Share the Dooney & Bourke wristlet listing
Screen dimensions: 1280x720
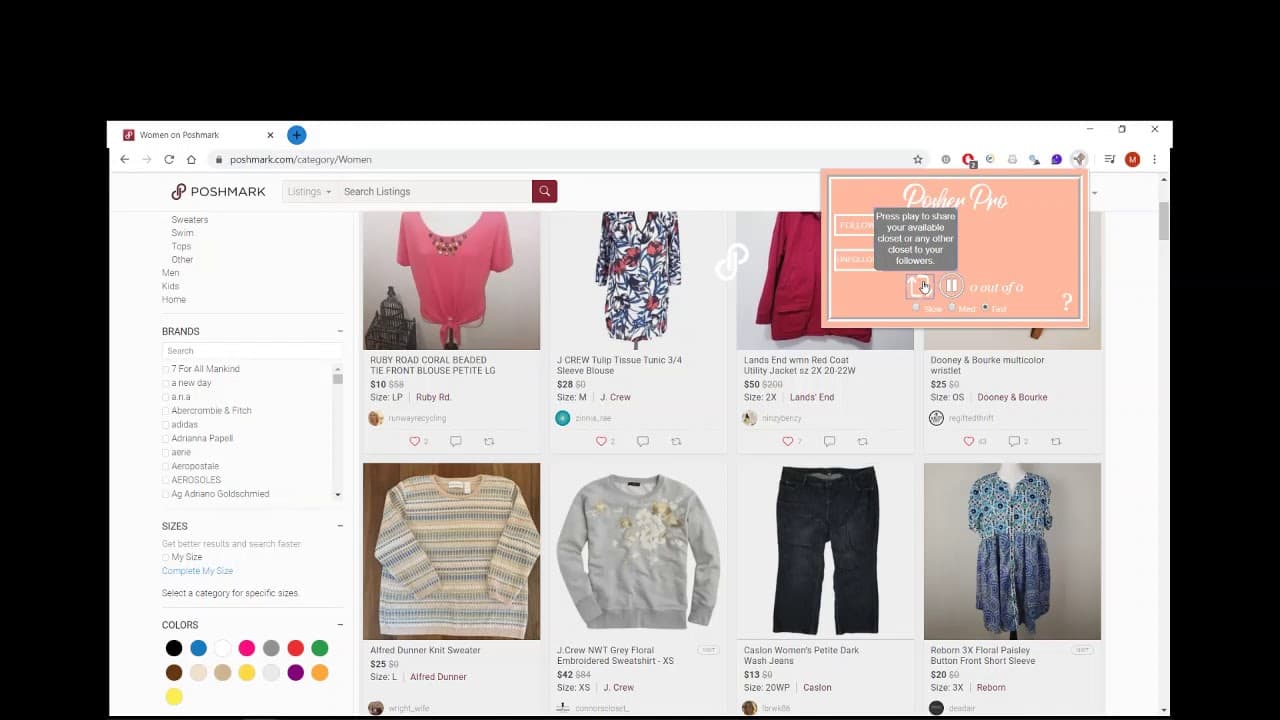[x=1055, y=441]
